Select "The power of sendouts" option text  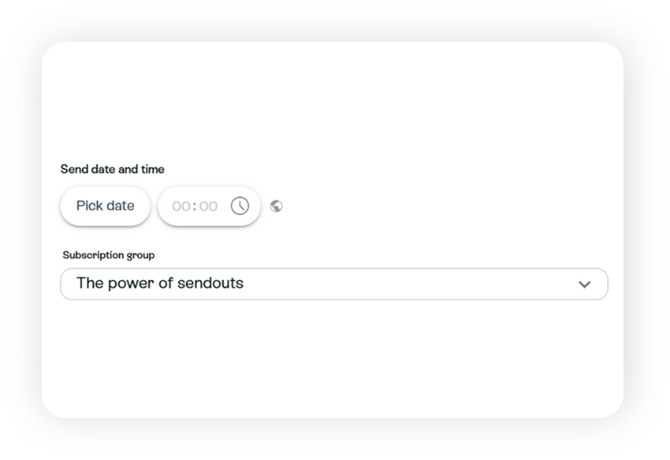tap(160, 284)
